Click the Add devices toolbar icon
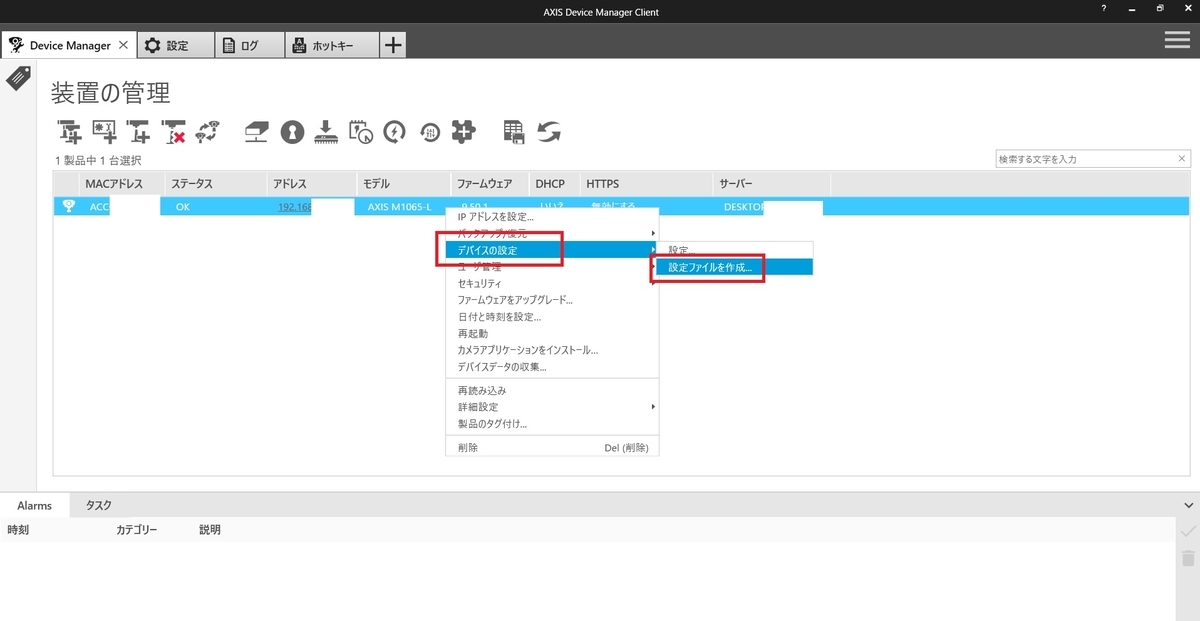Image resolution: width=1200 pixels, height=621 pixels. [x=70, y=131]
